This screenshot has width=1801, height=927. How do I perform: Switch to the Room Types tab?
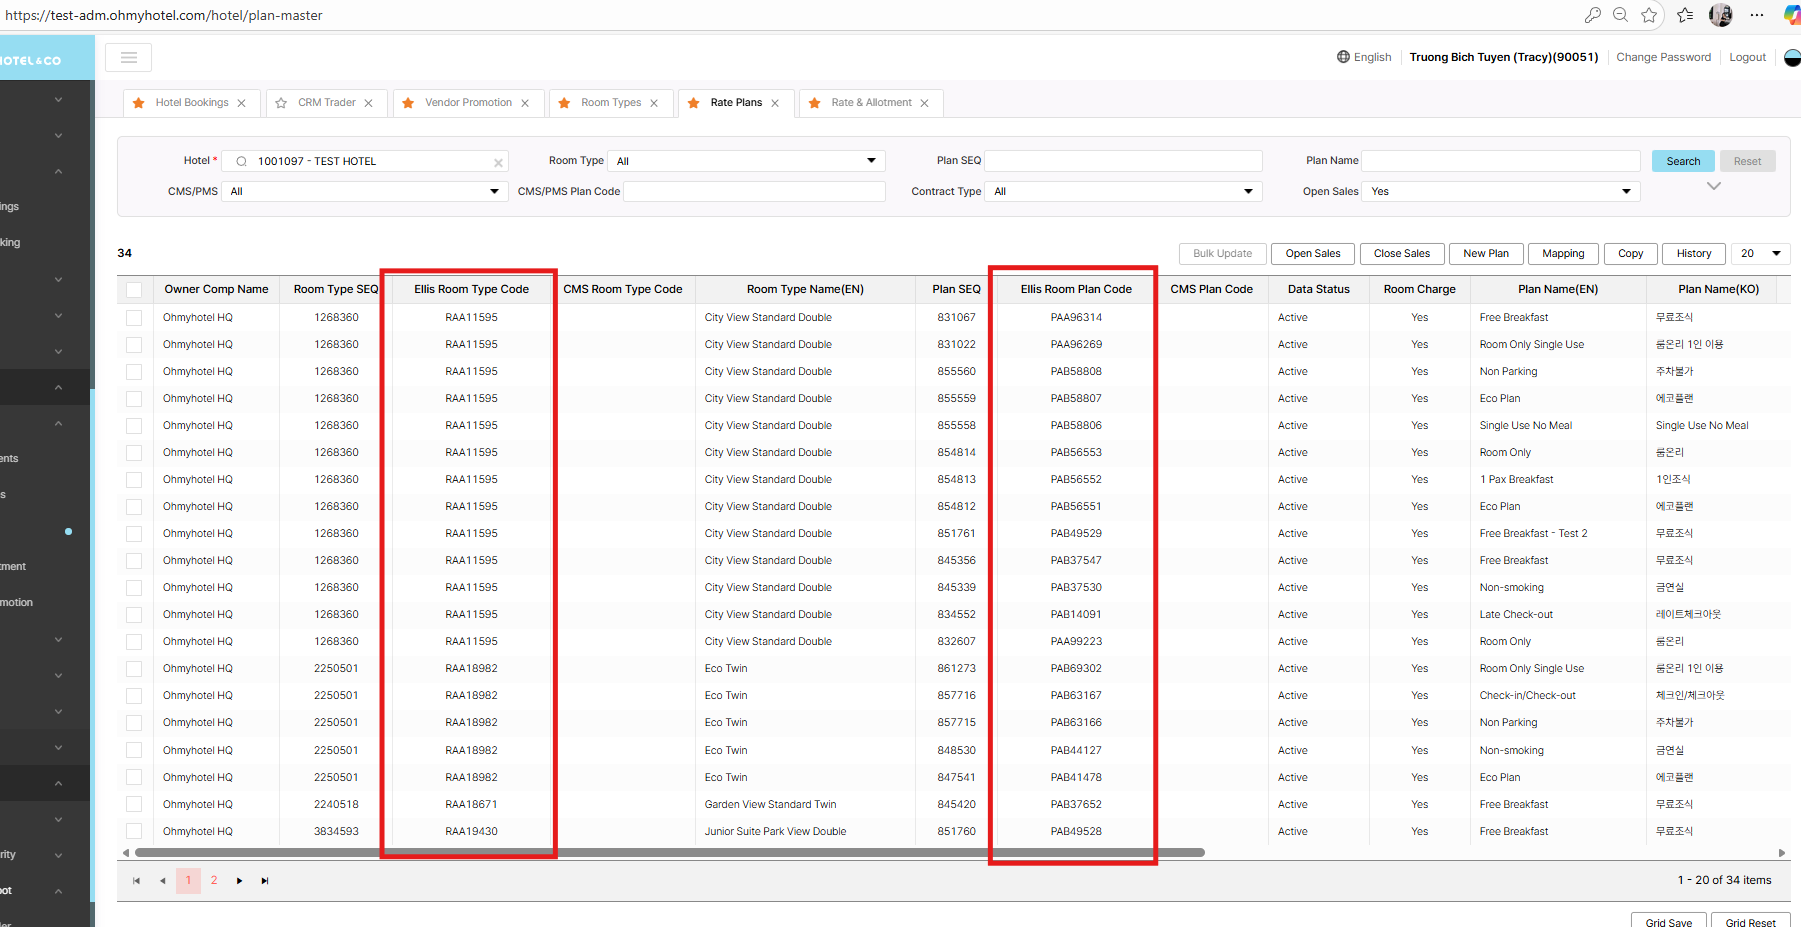click(610, 103)
